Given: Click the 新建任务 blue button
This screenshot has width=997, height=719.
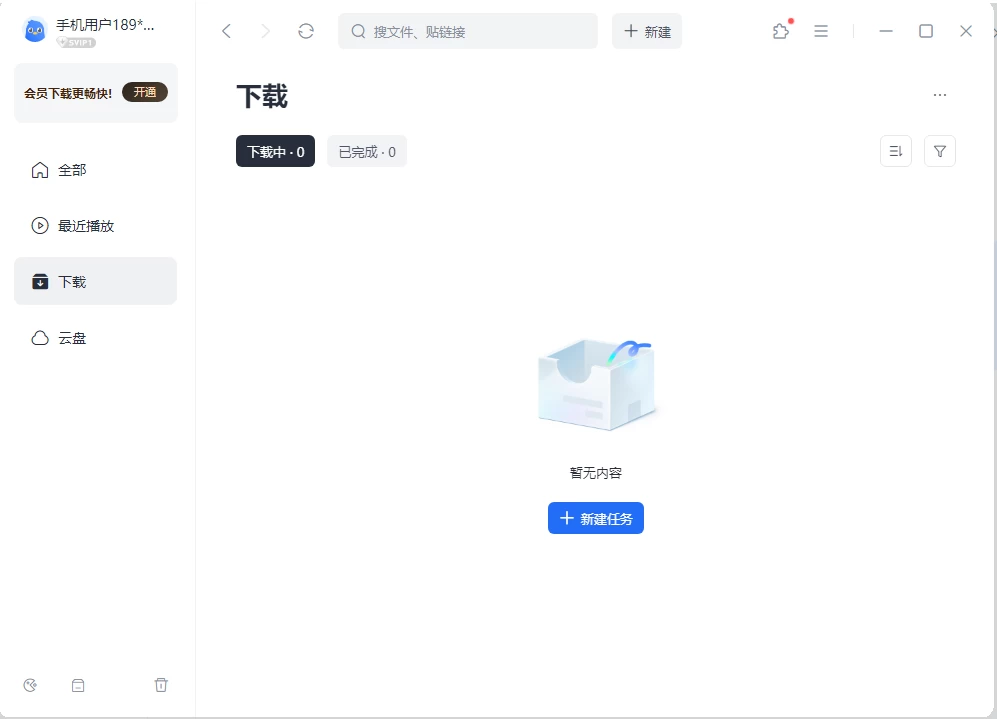Looking at the screenshot, I should (595, 518).
